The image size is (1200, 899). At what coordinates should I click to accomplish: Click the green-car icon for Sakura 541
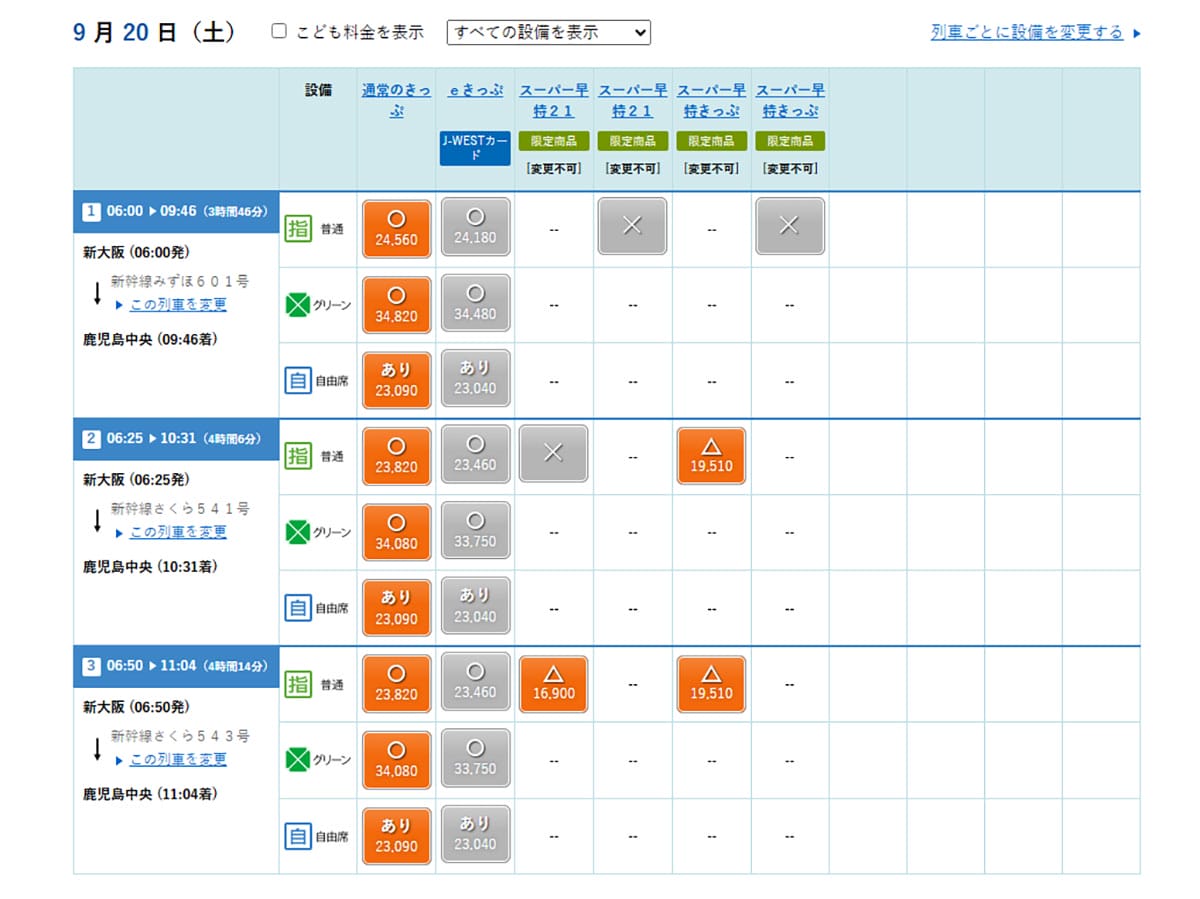pos(298,533)
